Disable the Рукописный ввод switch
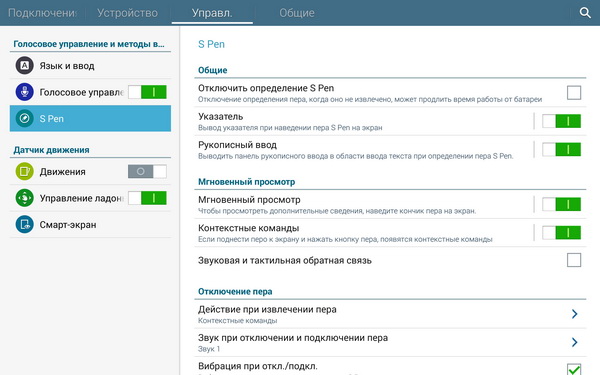Image resolution: width=600 pixels, height=375 pixels. click(x=561, y=150)
